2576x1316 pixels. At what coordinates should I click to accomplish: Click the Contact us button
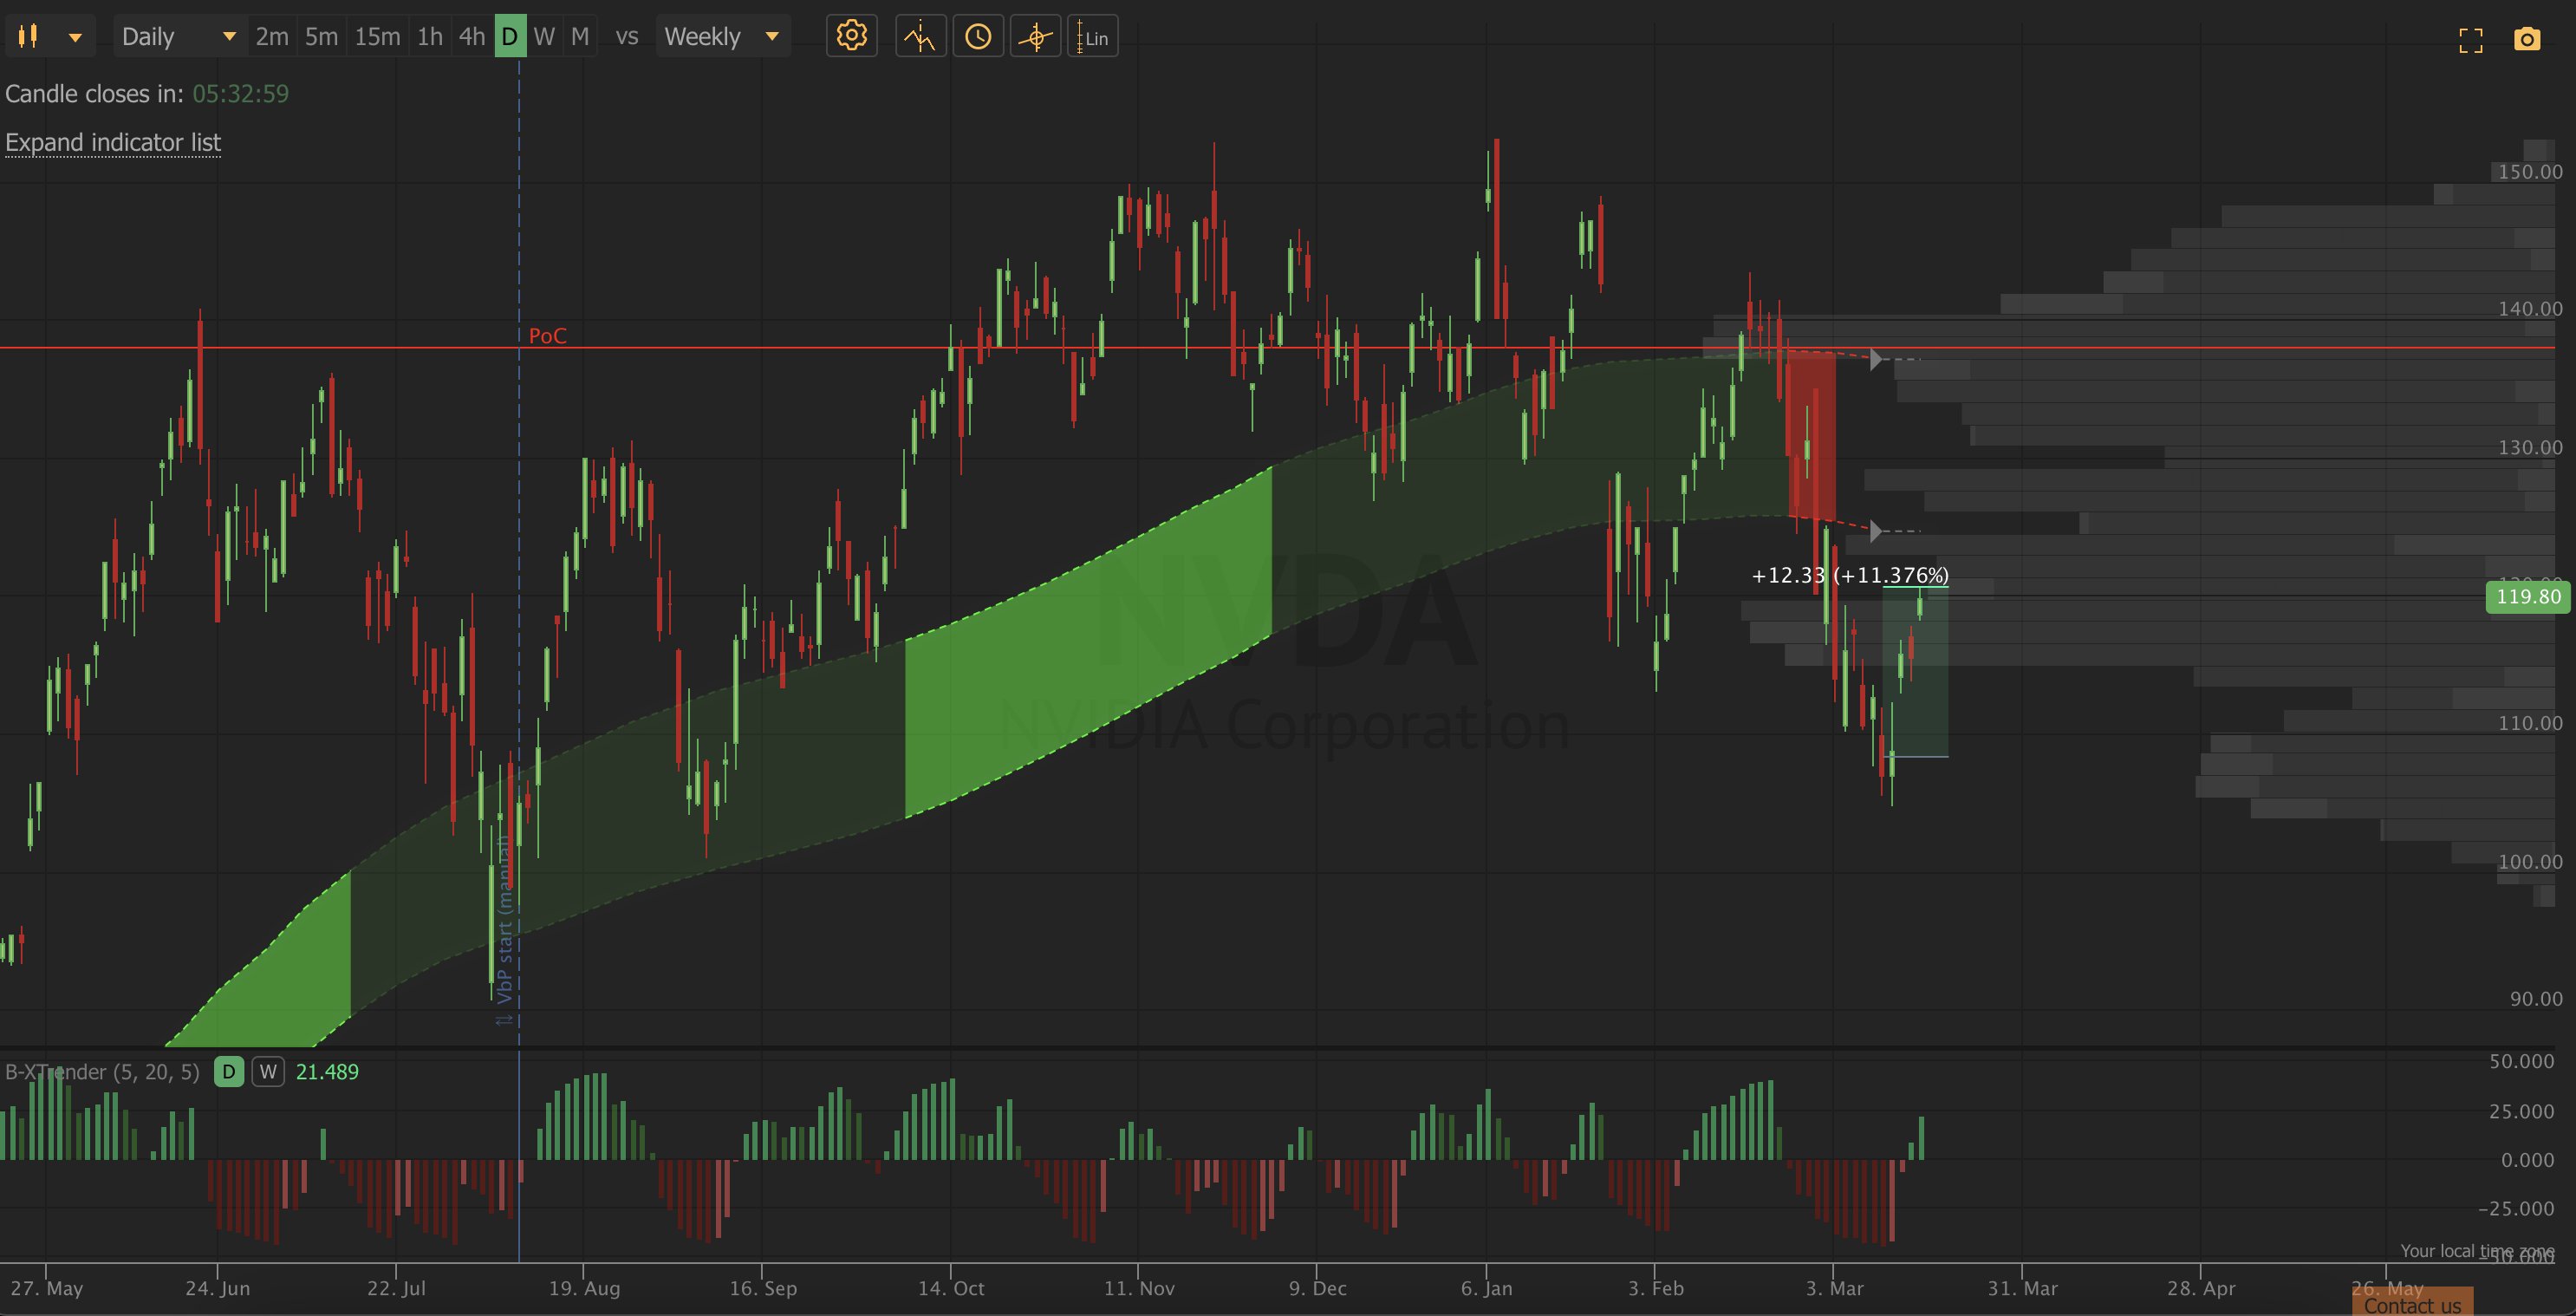click(2412, 1304)
